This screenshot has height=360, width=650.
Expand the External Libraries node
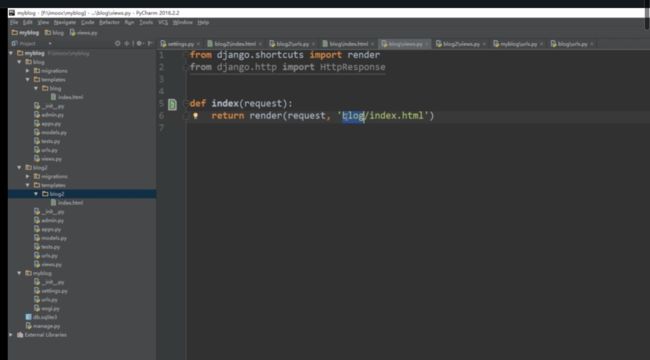(11, 335)
